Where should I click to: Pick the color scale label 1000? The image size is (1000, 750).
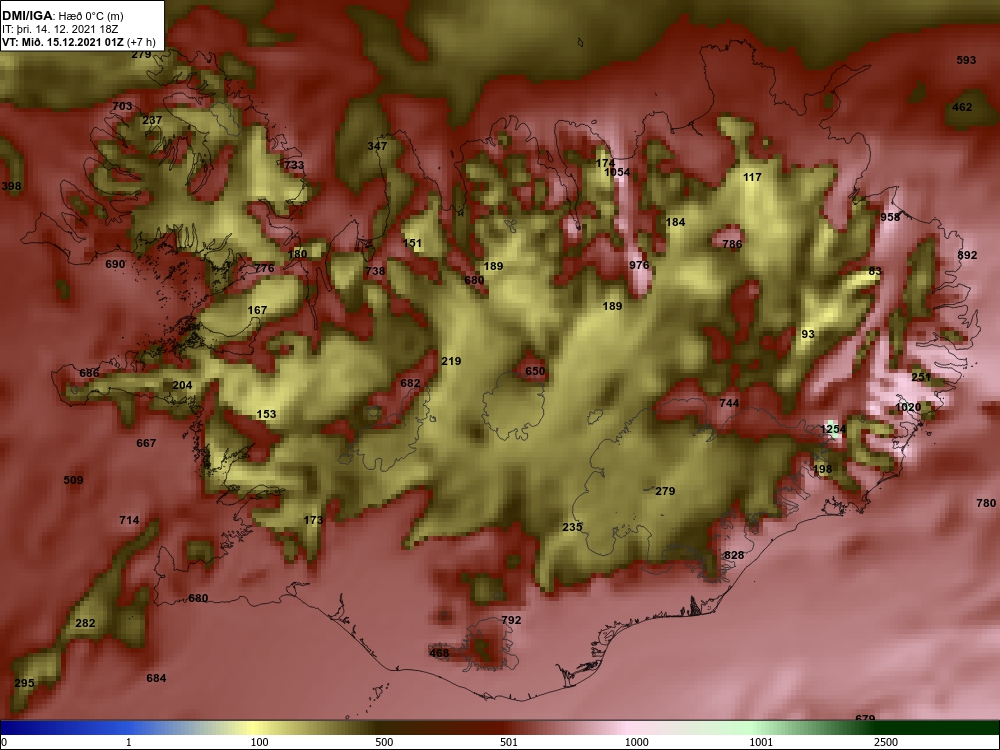coord(636,742)
